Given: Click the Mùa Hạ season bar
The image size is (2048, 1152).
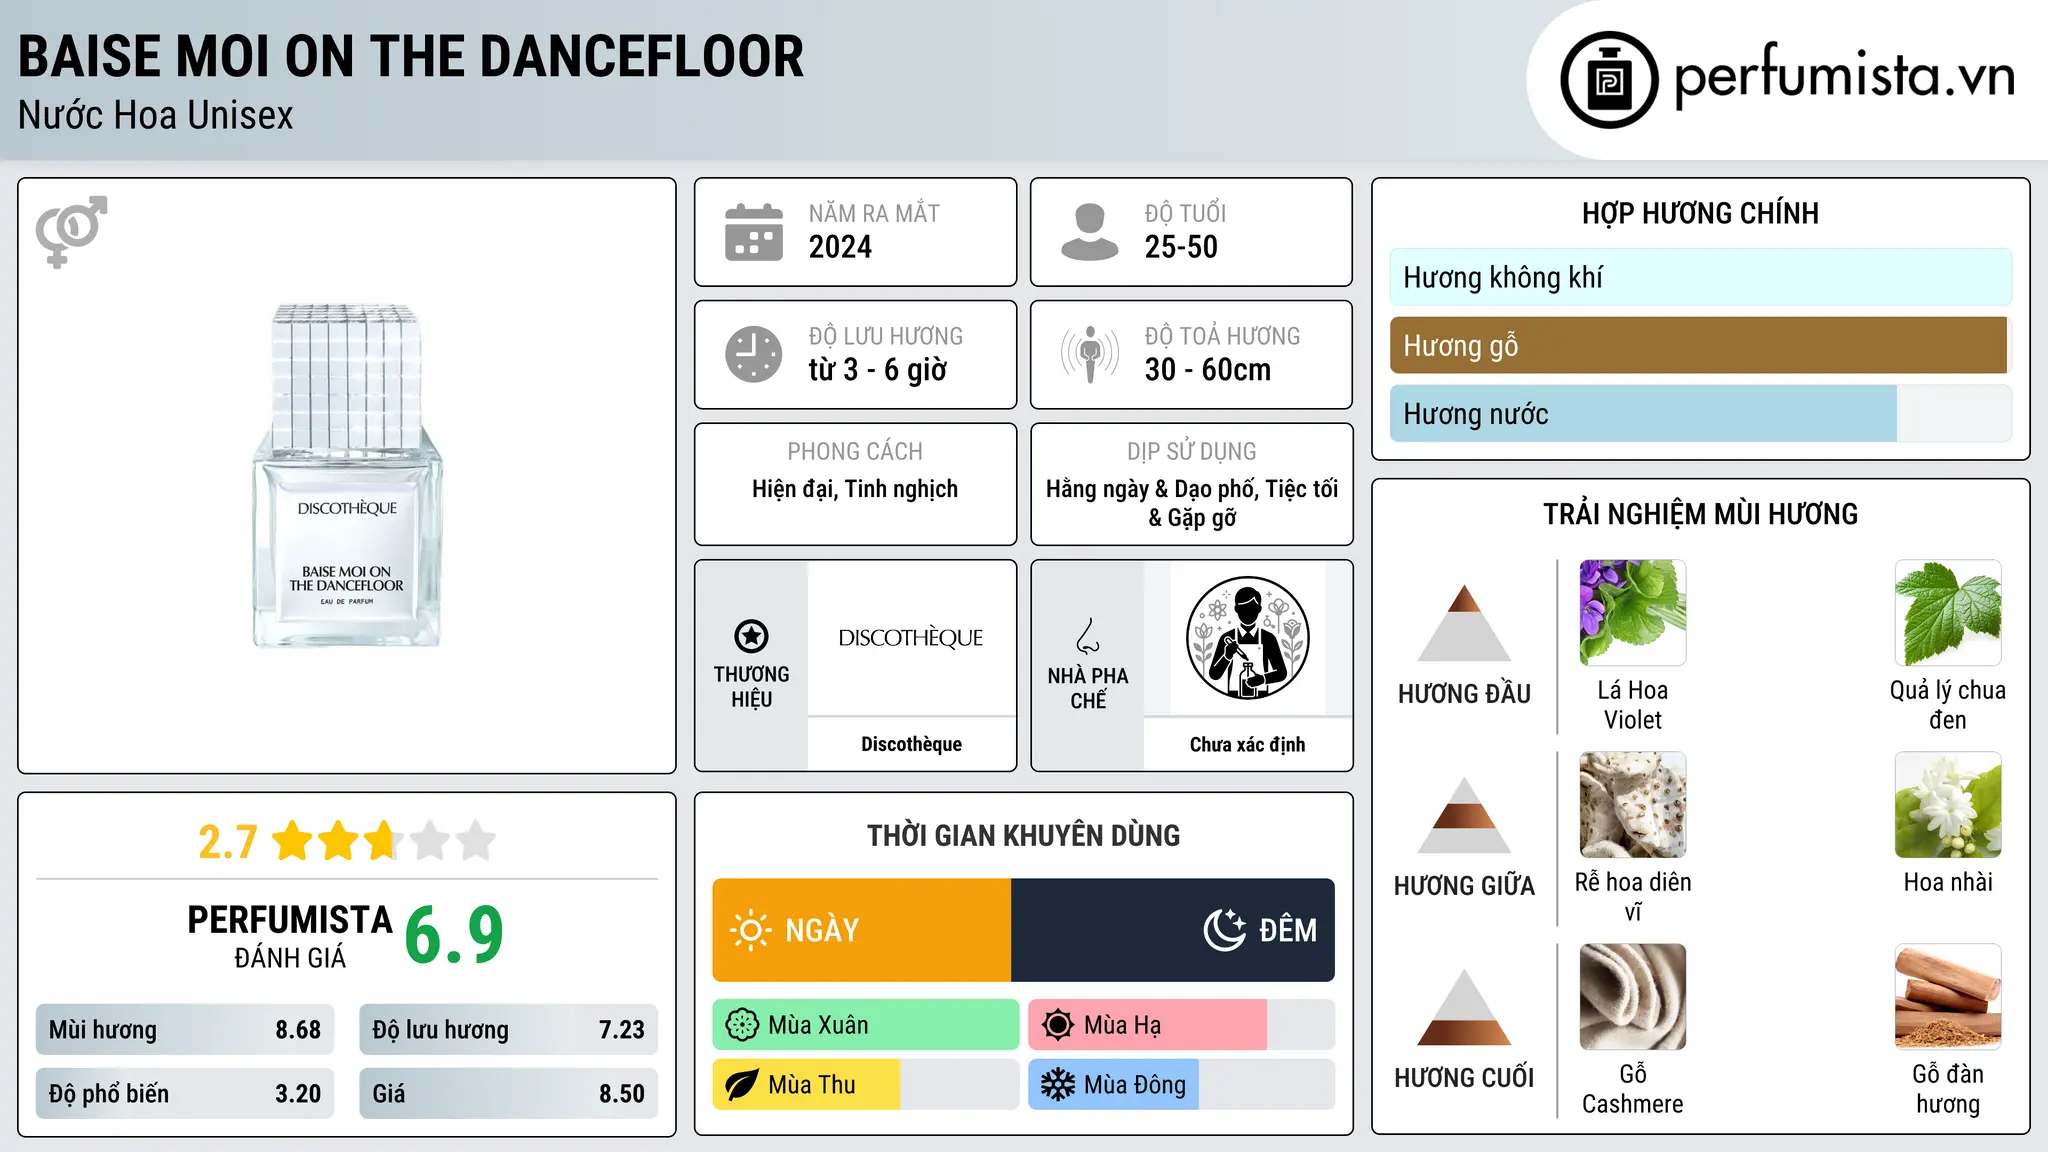Looking at the screenshot, I should 1182,1025.
